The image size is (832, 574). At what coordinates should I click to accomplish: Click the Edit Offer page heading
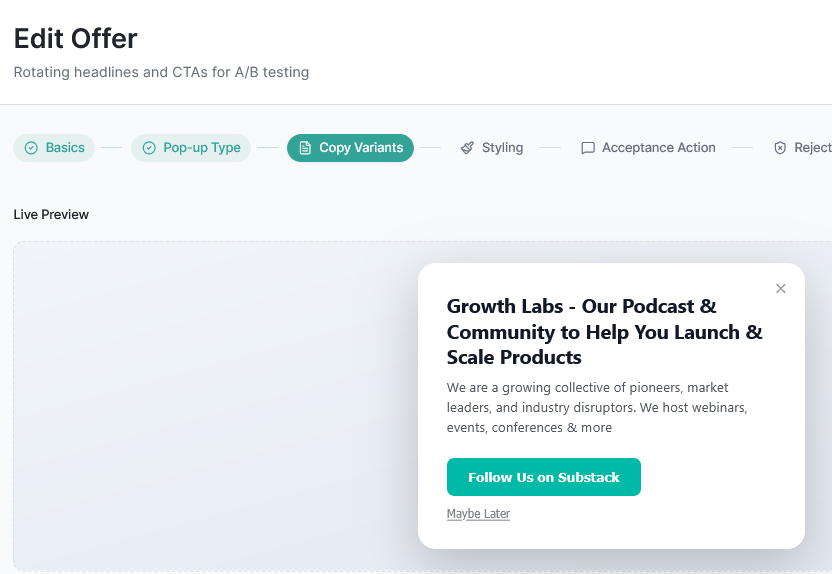point(76,39)
